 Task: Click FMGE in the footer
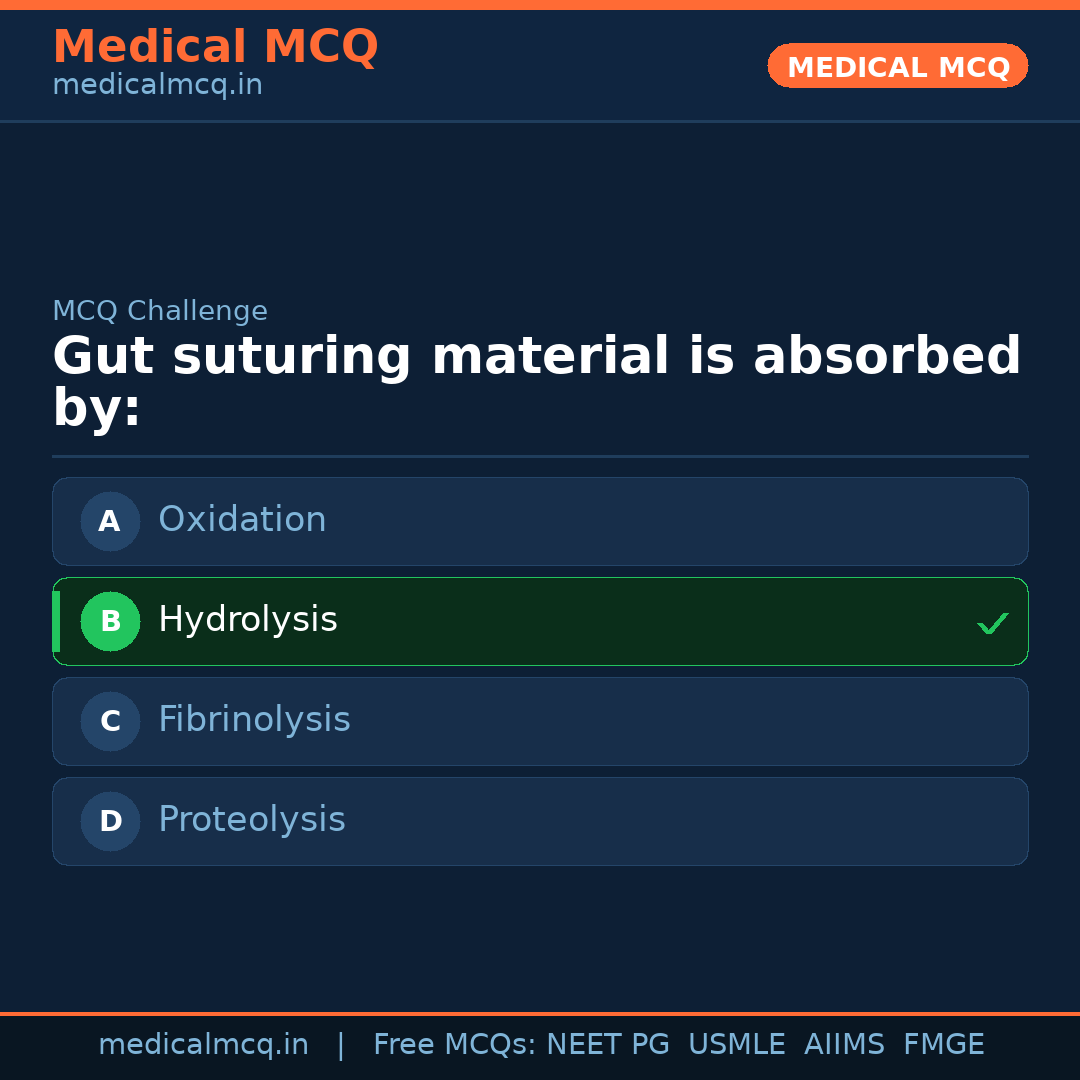tap(943, 1045)
